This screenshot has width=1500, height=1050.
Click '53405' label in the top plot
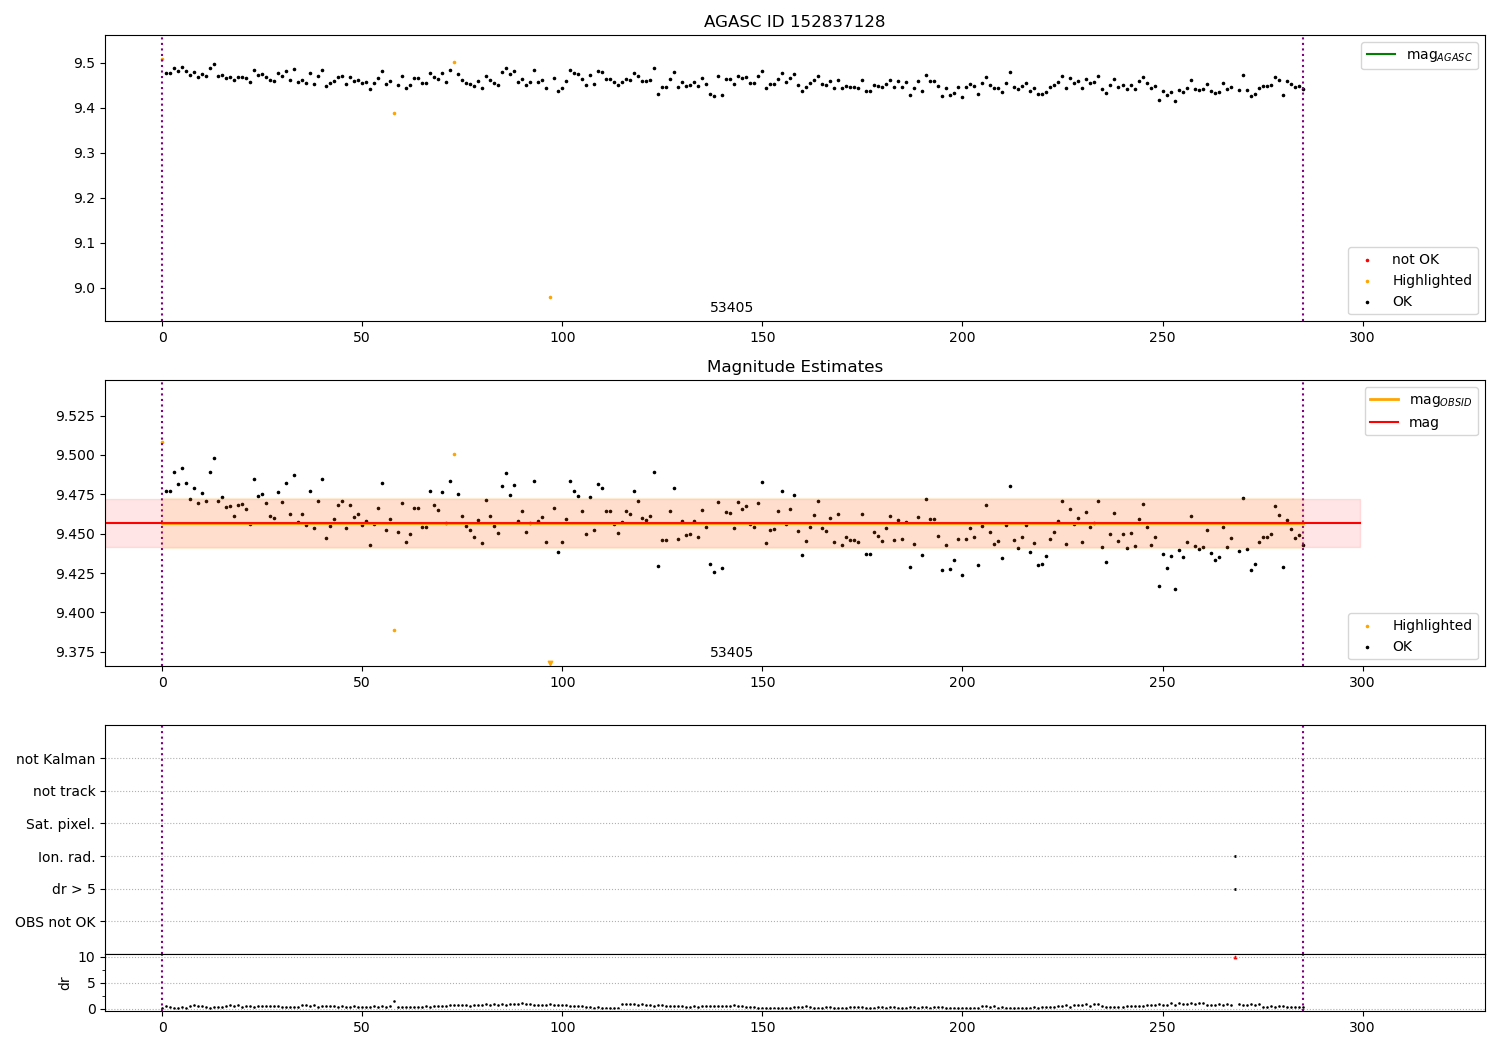731,307
